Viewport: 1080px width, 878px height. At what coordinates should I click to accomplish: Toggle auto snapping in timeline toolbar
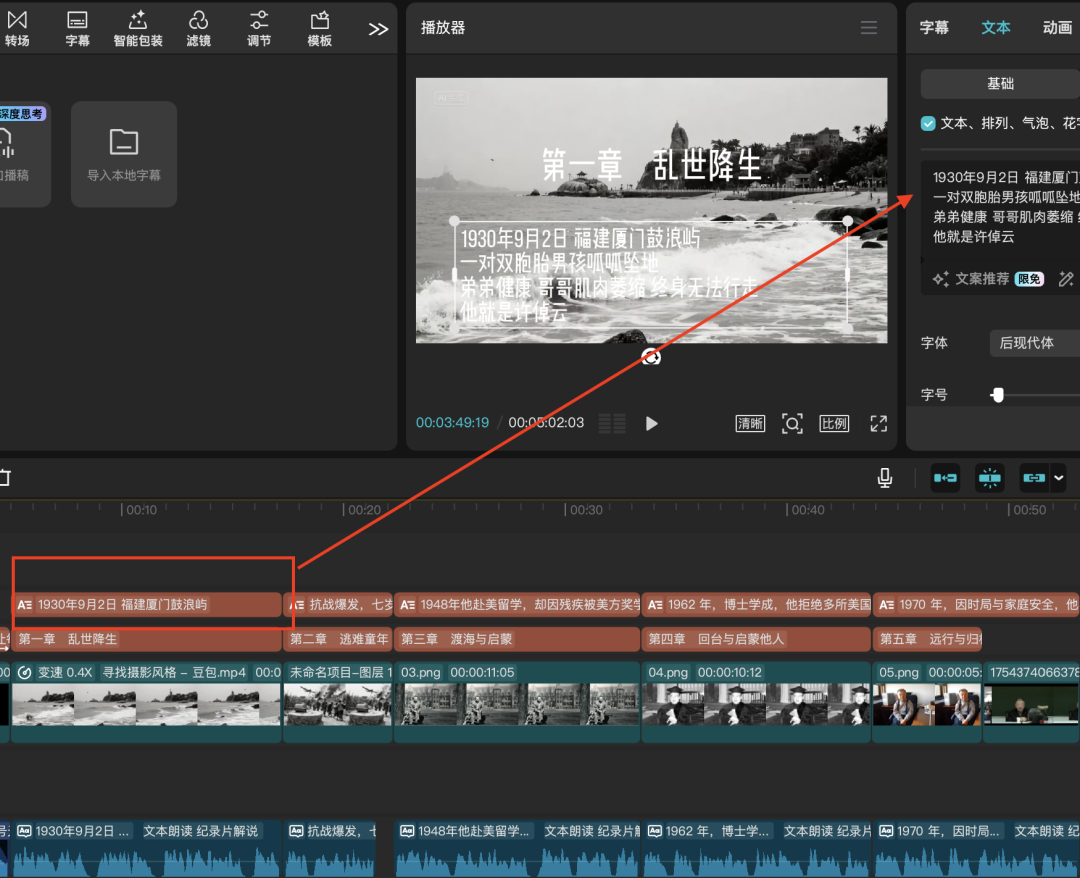click(x=990, y=478)
